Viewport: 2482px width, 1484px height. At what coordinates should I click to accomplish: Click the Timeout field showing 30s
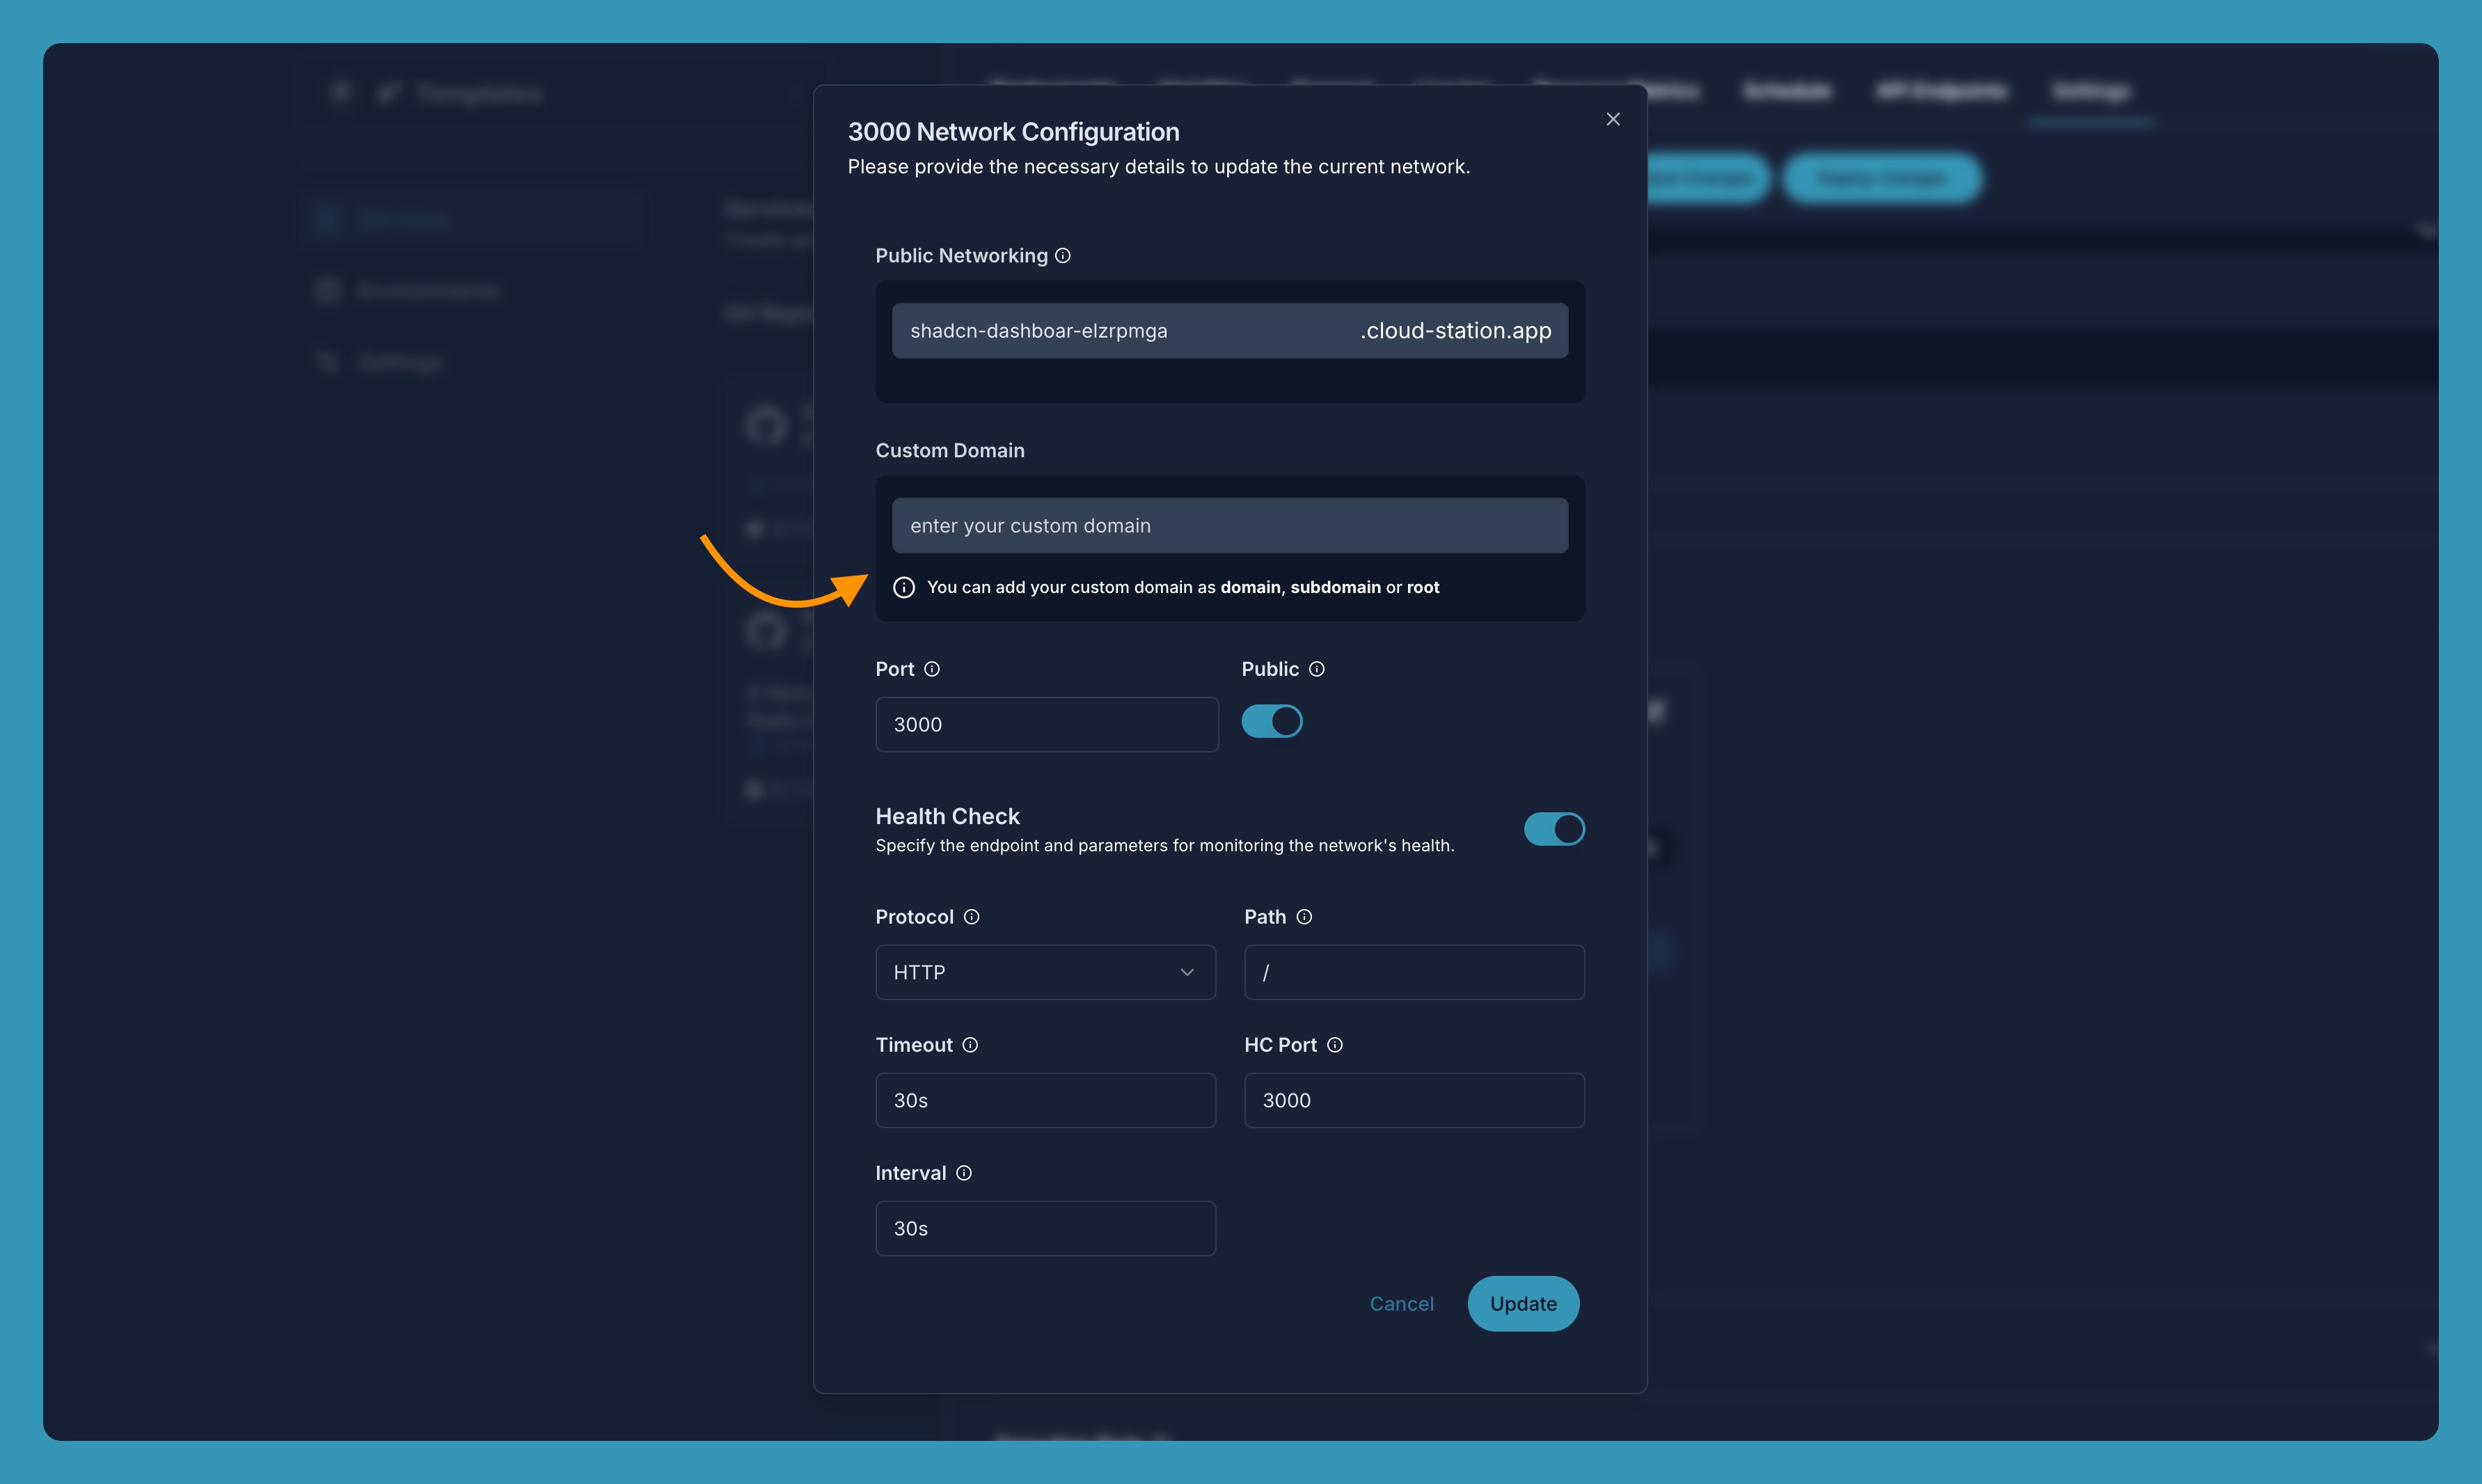[1045, 1100]
